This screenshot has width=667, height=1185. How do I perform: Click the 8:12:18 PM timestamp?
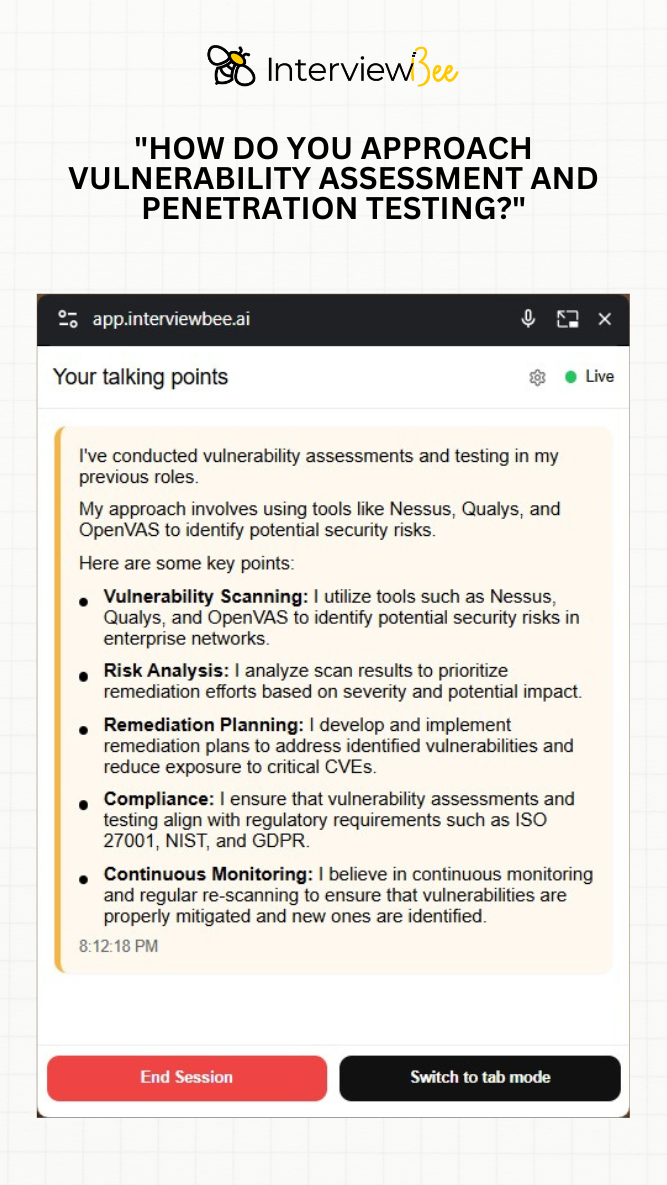coord(118,946)
